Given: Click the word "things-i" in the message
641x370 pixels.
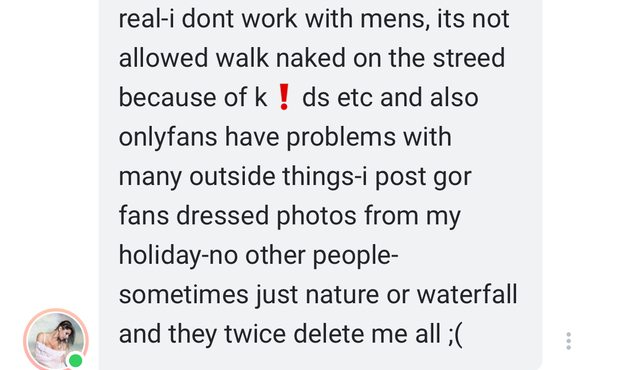Looking at the screenshot, I should pos(325,177).
